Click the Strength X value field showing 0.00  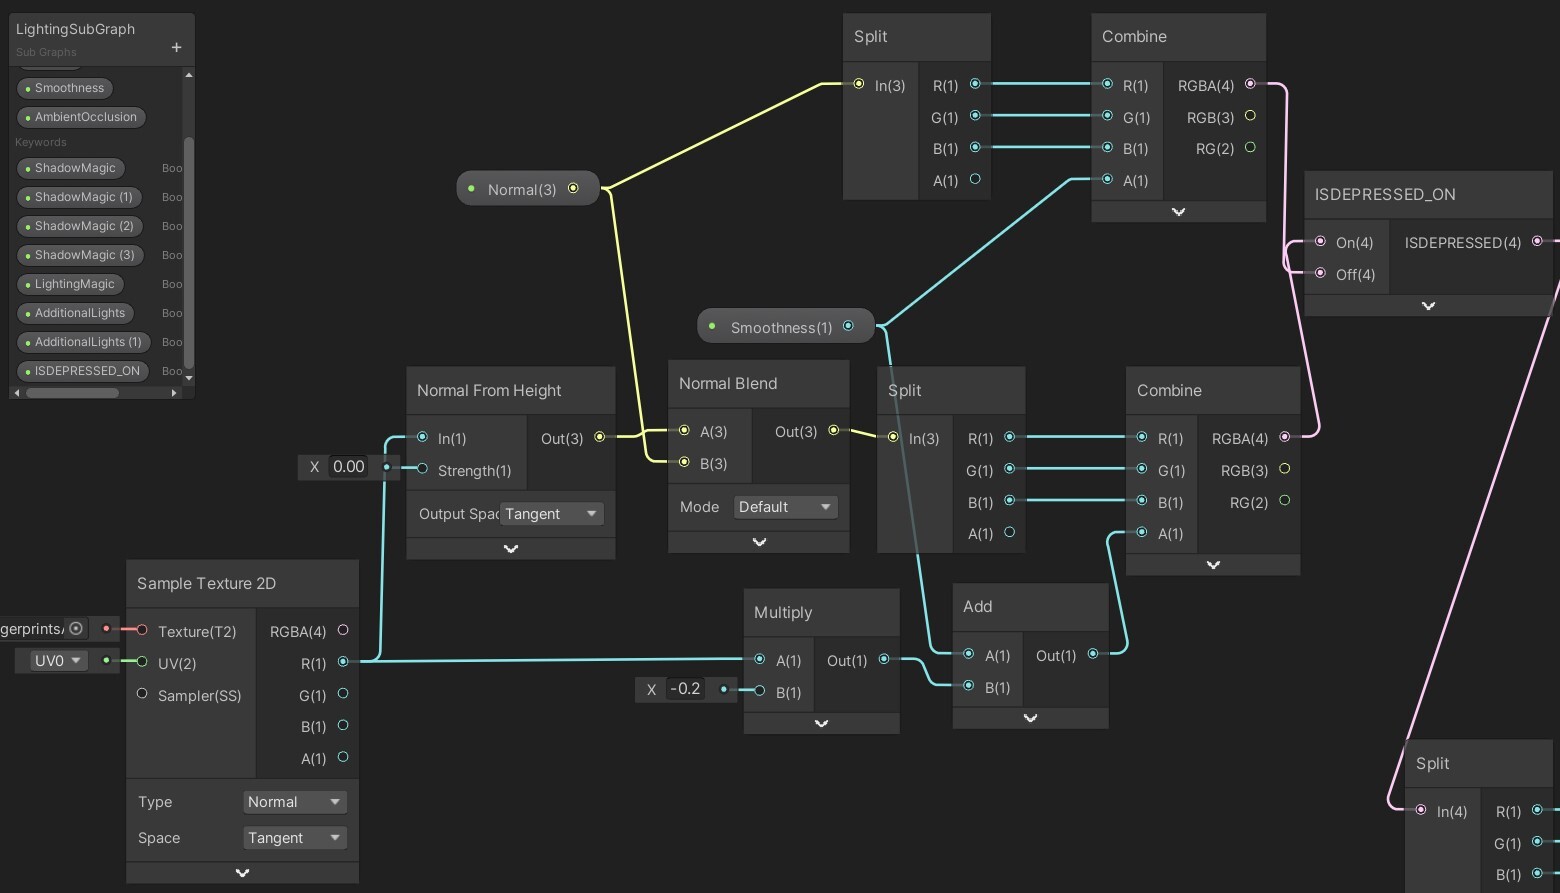click(348, 467)
